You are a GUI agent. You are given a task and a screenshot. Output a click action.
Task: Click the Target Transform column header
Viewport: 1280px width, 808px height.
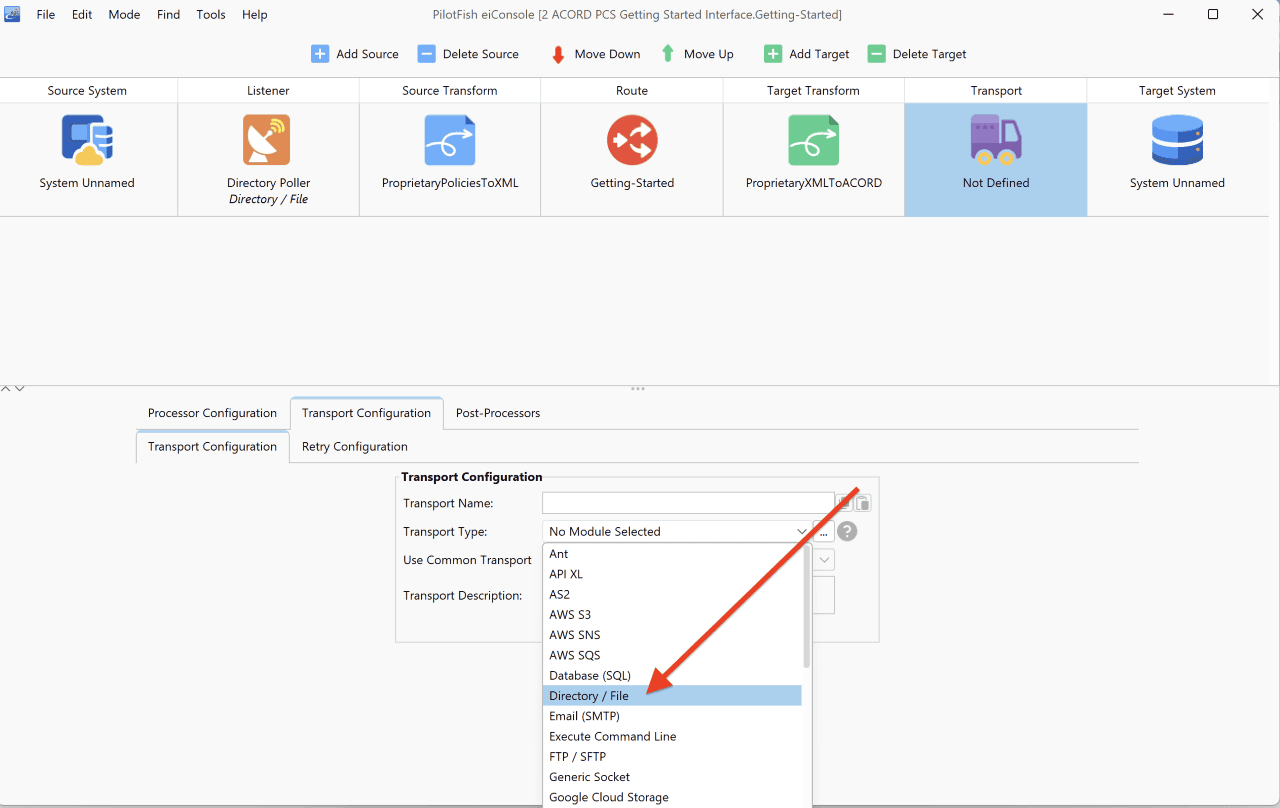click(x=813, y=91)
